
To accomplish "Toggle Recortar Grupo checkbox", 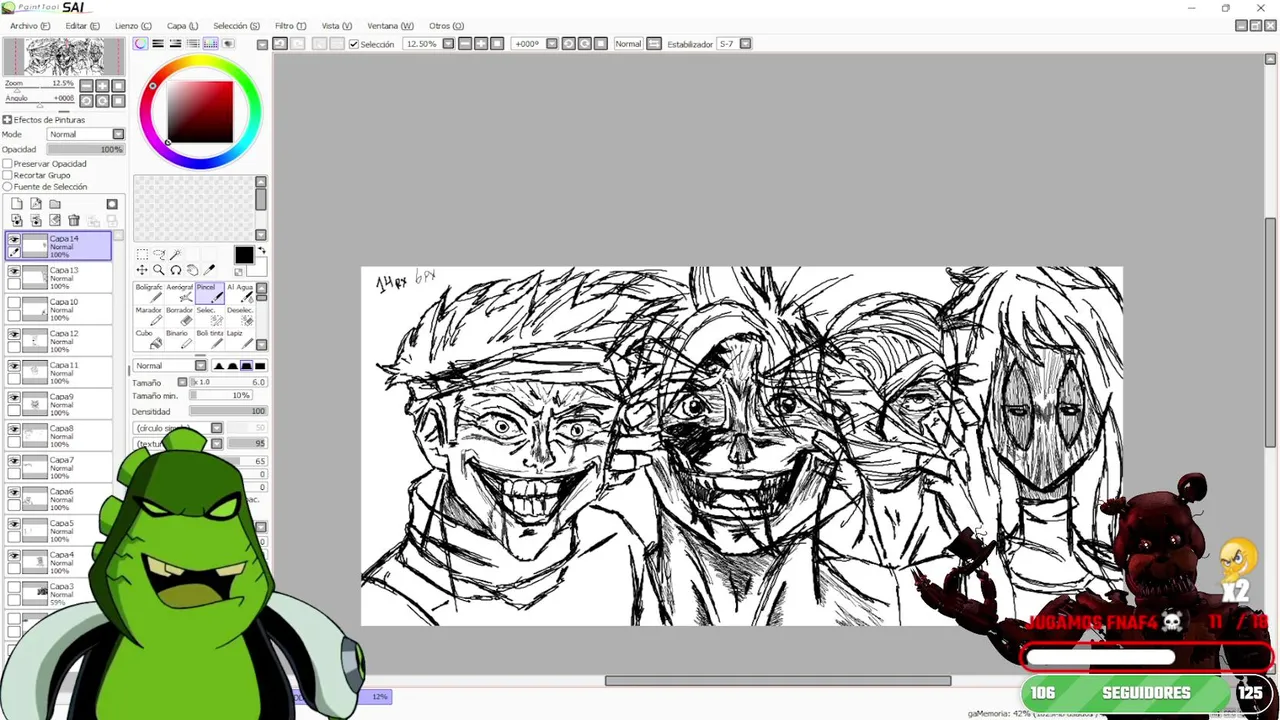I will pos(7,175).
